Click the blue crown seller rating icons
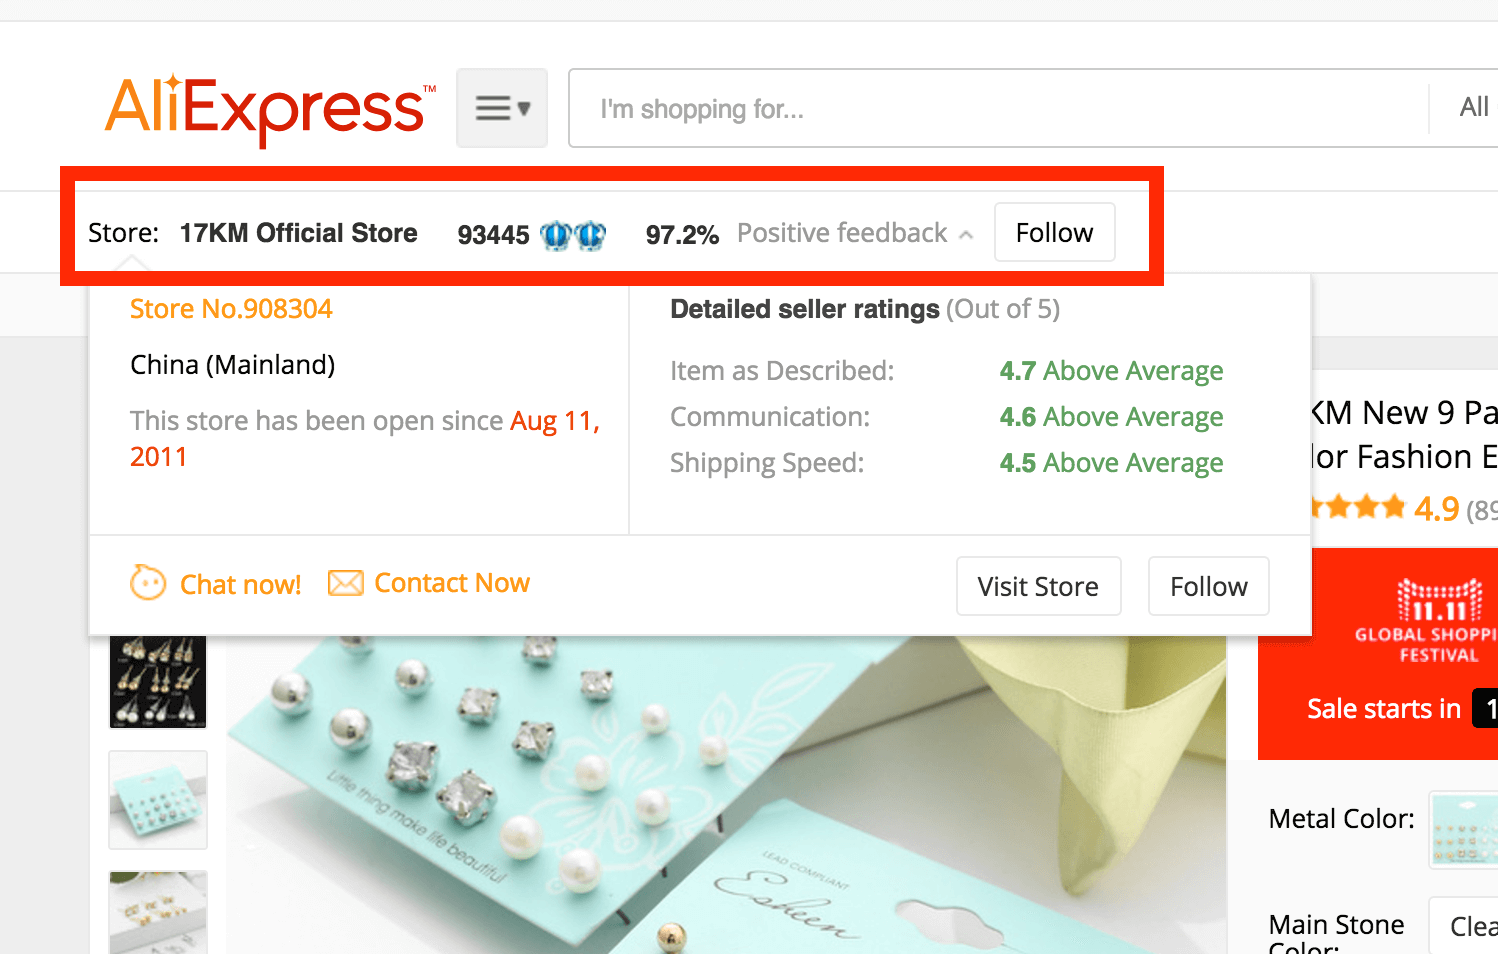This screenshot has width=1498, height=954. [573, 235]
